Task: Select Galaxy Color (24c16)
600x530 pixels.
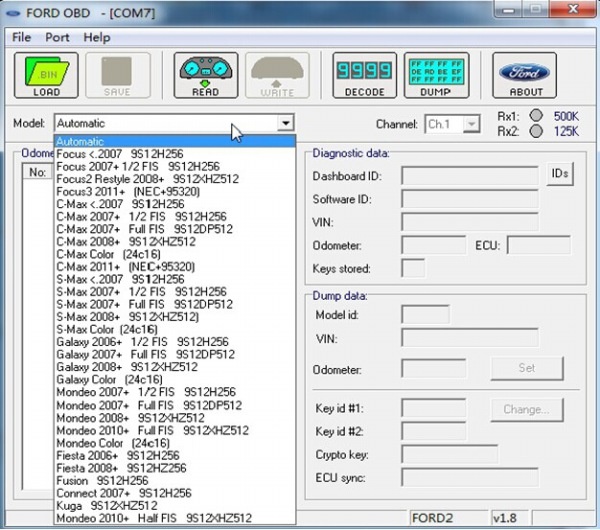Action: pos(175,379)
